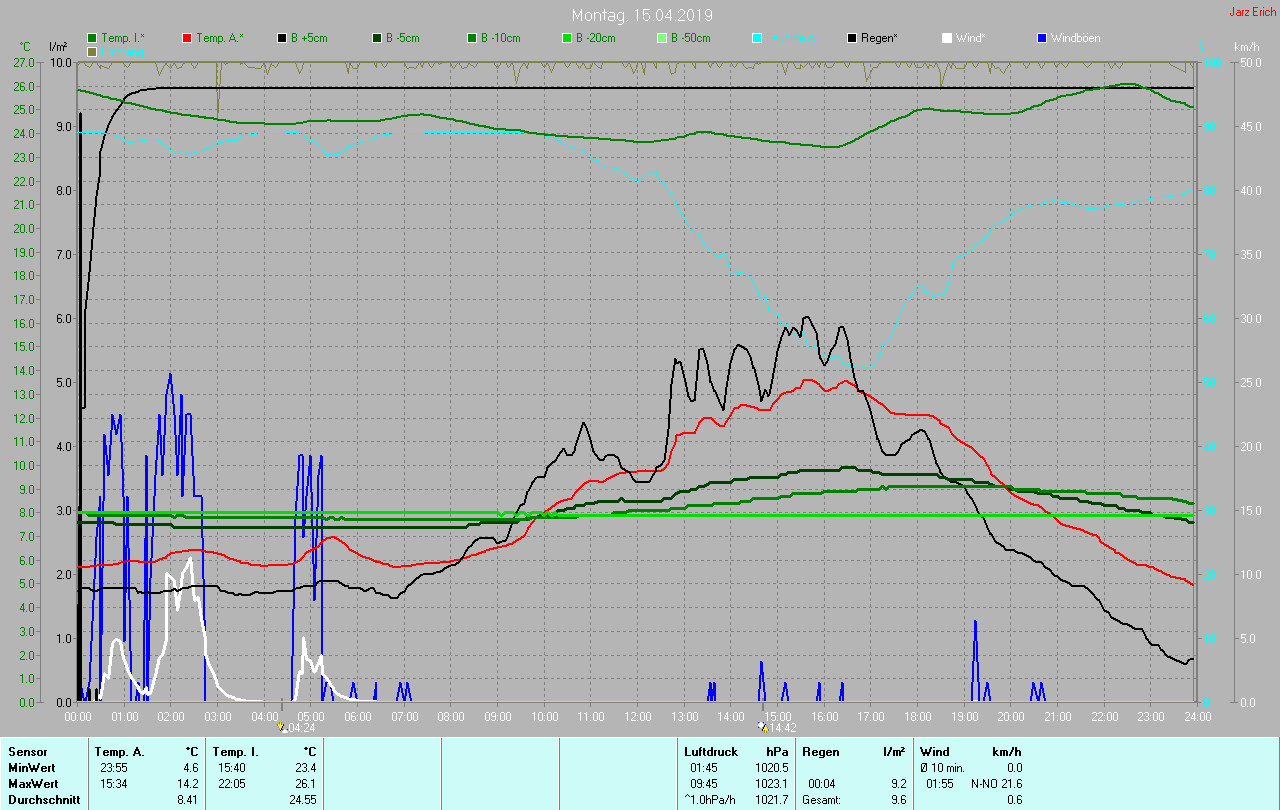Click the white Wind legend swatch

click(947, 38)
